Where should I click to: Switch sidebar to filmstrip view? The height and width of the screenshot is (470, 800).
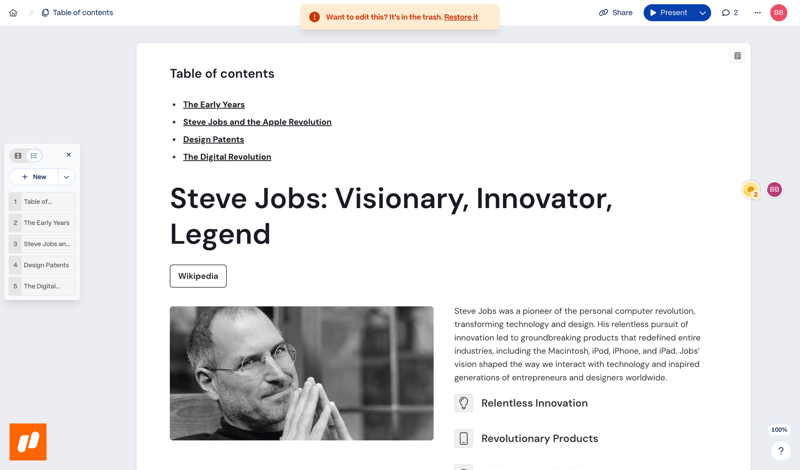click(18, 156)
